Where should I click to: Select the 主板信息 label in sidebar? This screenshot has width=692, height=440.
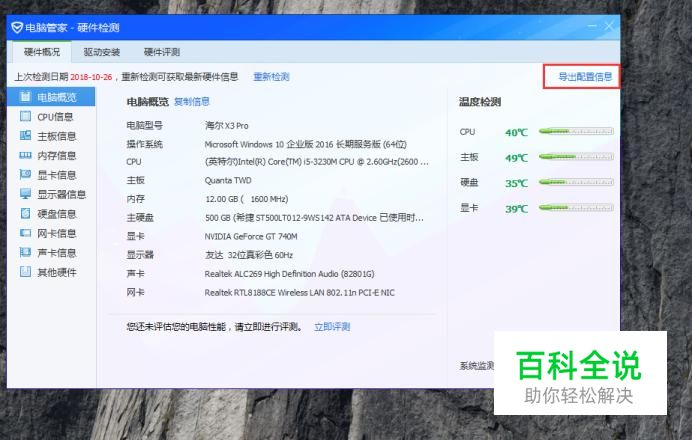coord(56,136)
